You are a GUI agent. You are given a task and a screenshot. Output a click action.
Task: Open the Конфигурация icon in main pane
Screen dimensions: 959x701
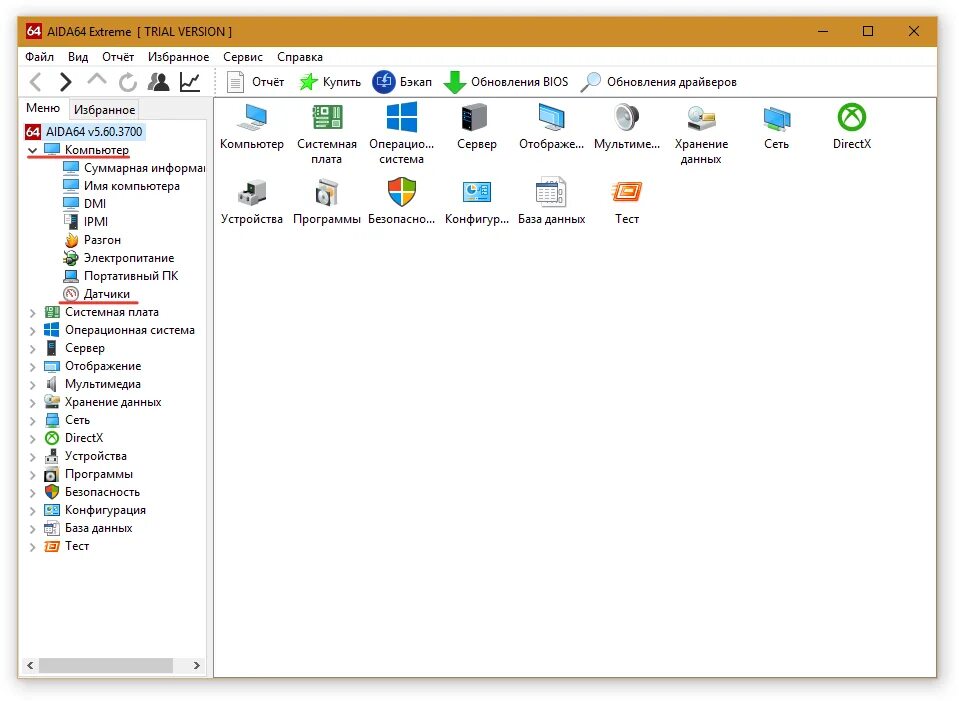(476, 193)
